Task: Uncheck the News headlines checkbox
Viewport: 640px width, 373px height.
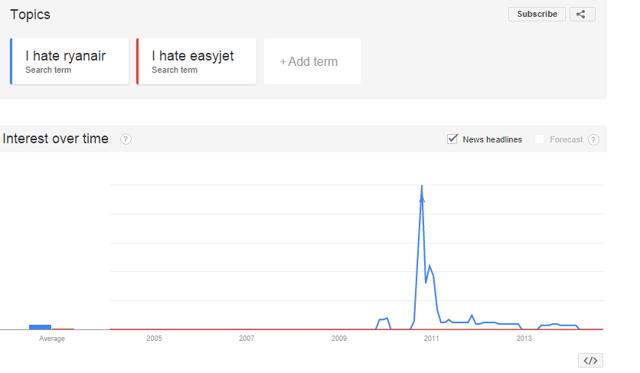Action: click(x=452, y=139)
